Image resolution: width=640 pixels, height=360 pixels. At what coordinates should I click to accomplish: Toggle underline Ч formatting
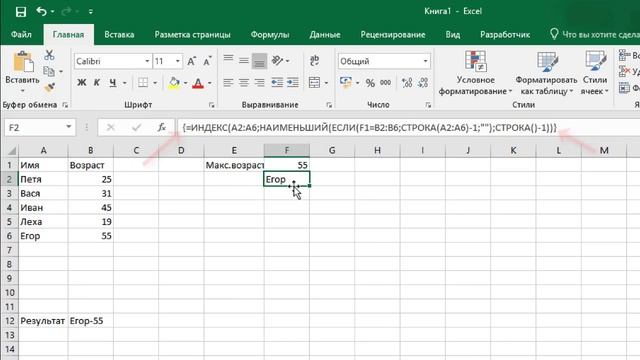pos(113,83)
